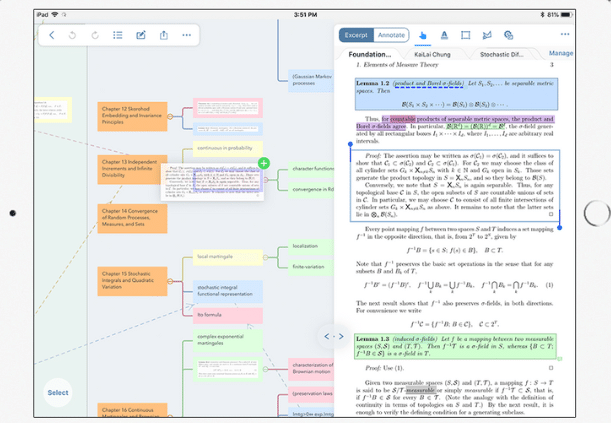This screenshot has width=611, height=423.
Task: Select the complex exponential martingales node
Action: pyautogui.click(x=228, y=340)
